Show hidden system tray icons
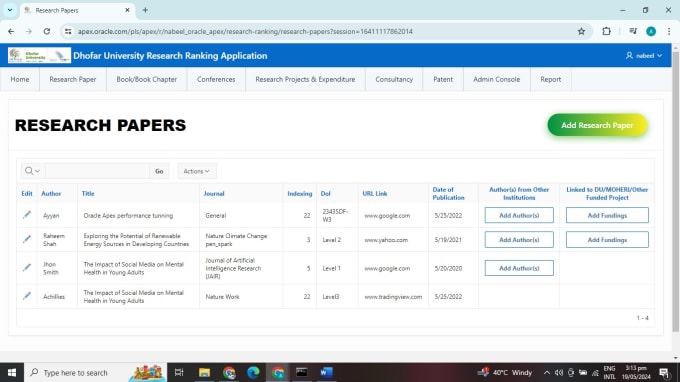Viewport: 680px width, 382px height. [546, 372]
